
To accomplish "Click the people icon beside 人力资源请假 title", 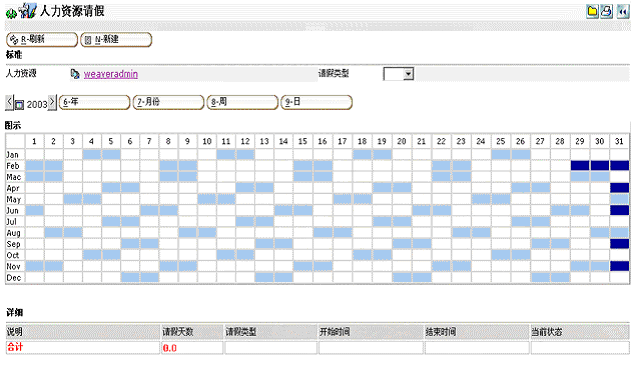I will tap(27, 11).
